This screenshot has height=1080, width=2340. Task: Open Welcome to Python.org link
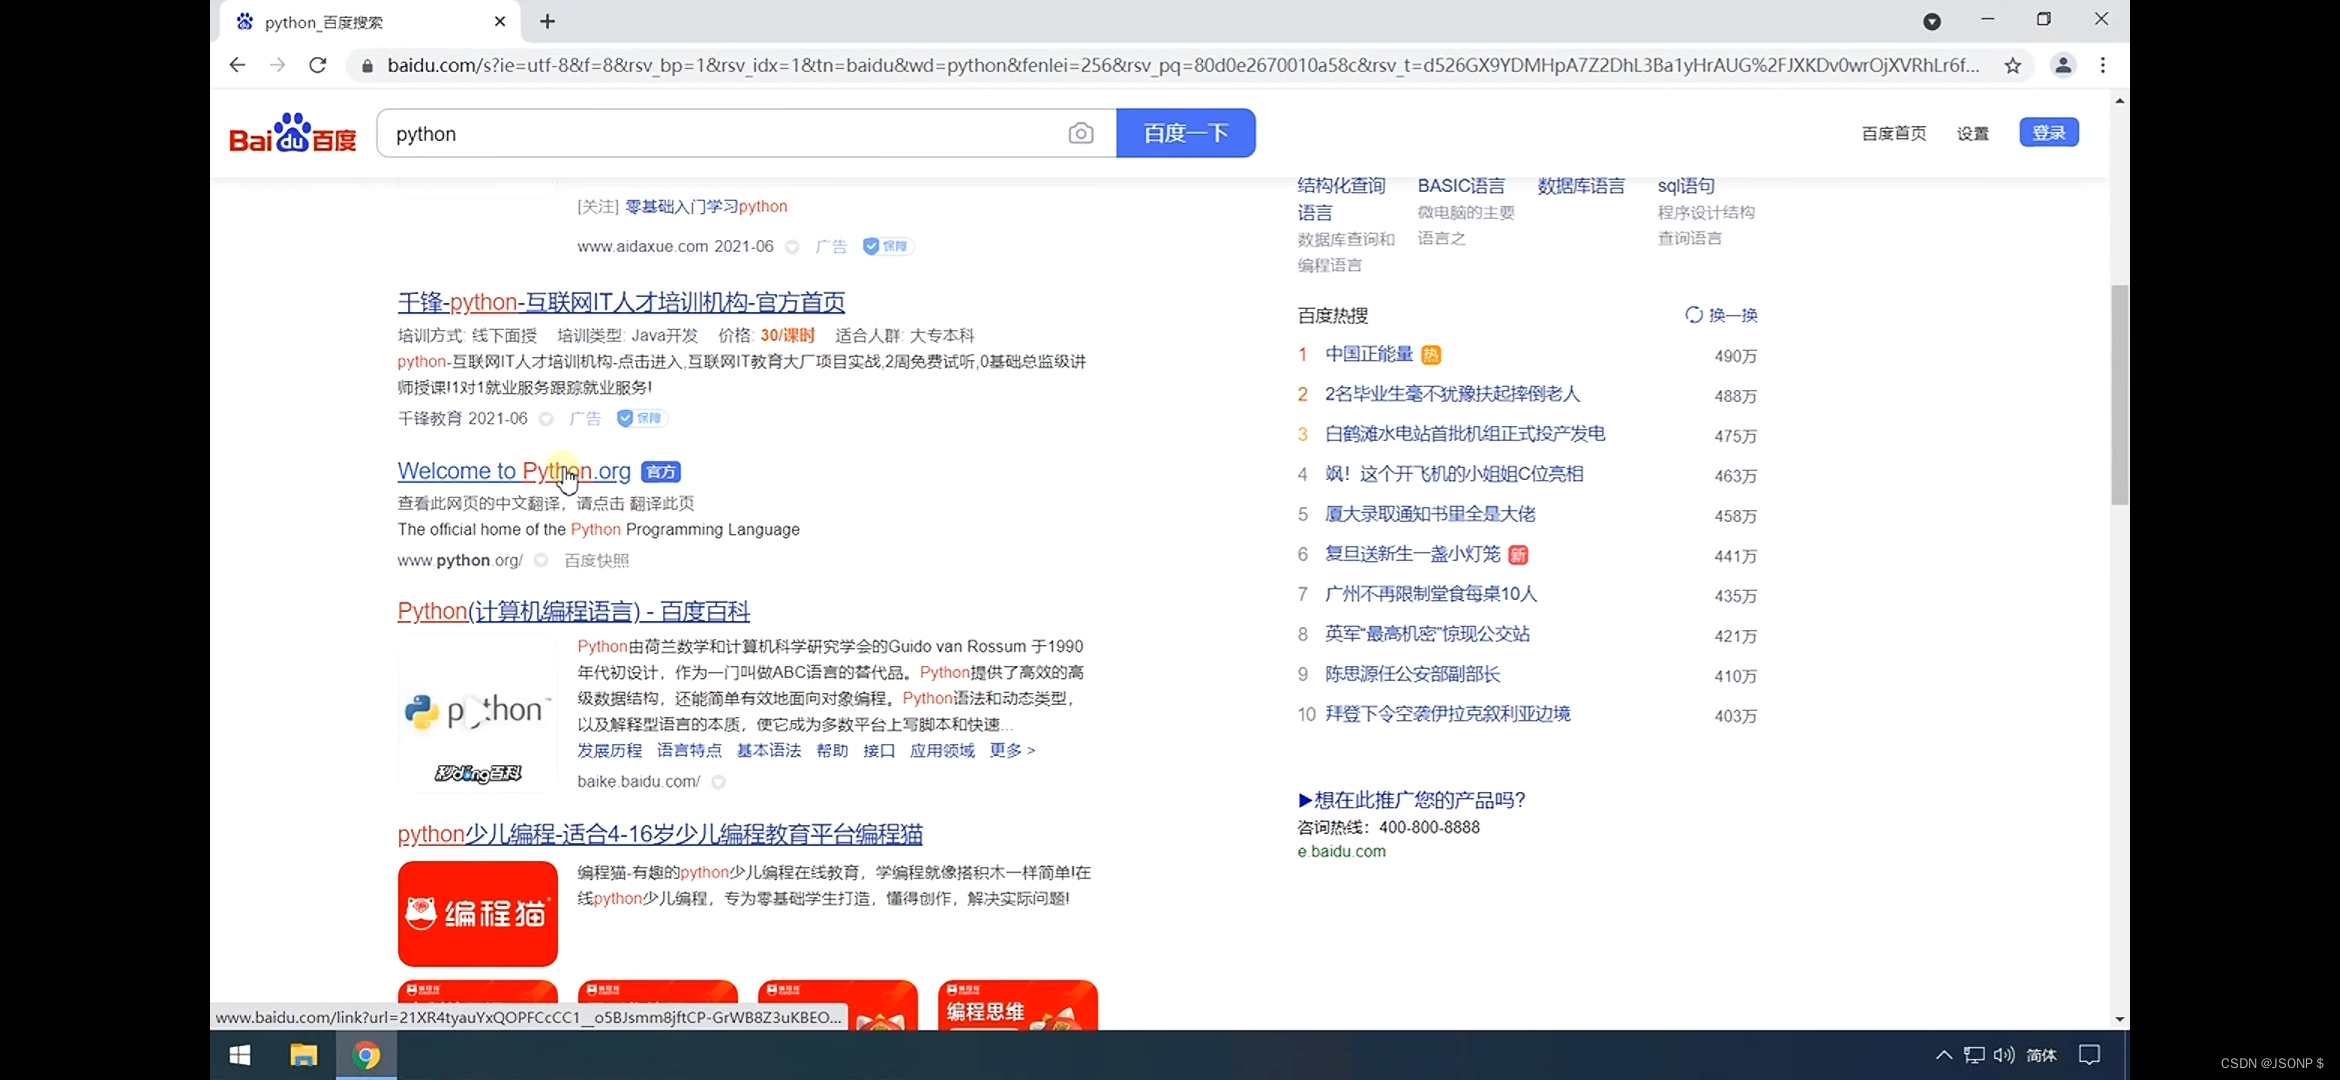(513, 471)
